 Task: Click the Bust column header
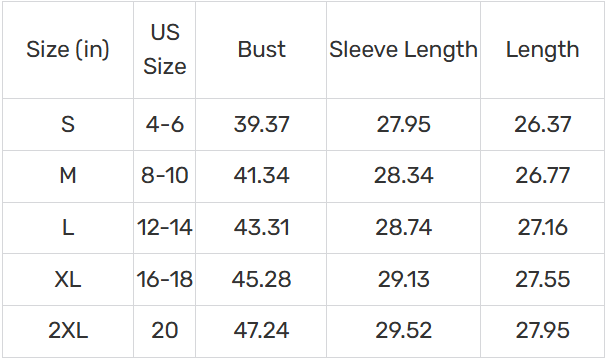click(x=261, y=50)
